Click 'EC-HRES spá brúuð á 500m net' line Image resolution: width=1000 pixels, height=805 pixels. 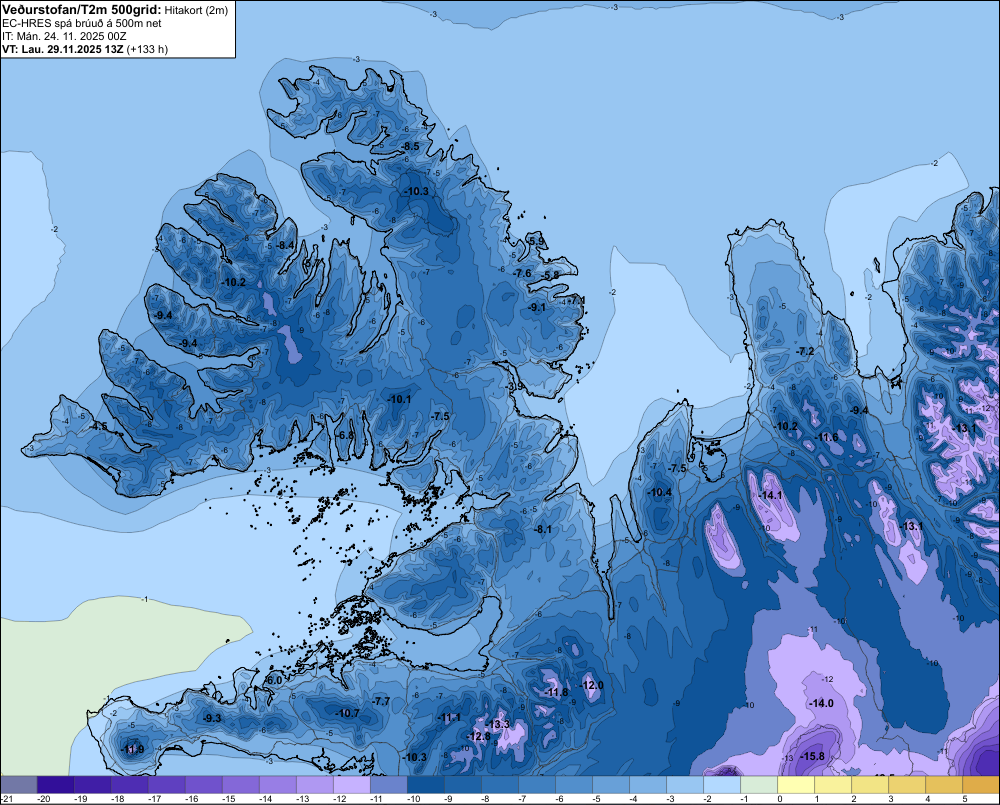click(82, 24)
